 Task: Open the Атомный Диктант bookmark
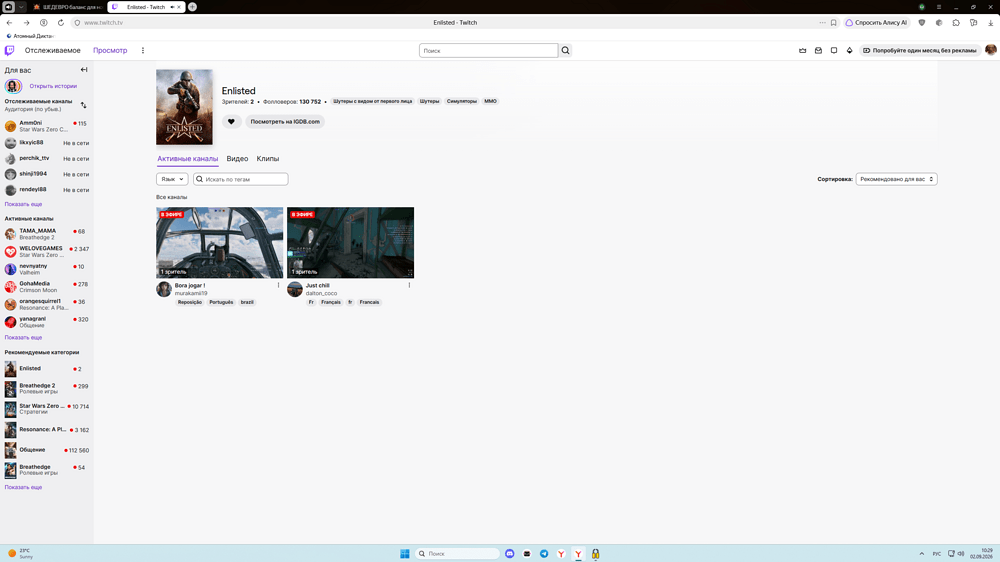[31, 36]
